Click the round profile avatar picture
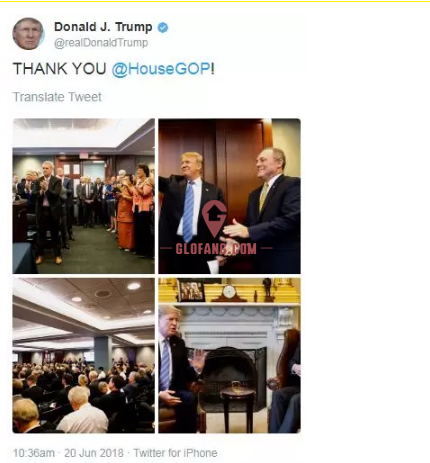 tap(28, 34)
